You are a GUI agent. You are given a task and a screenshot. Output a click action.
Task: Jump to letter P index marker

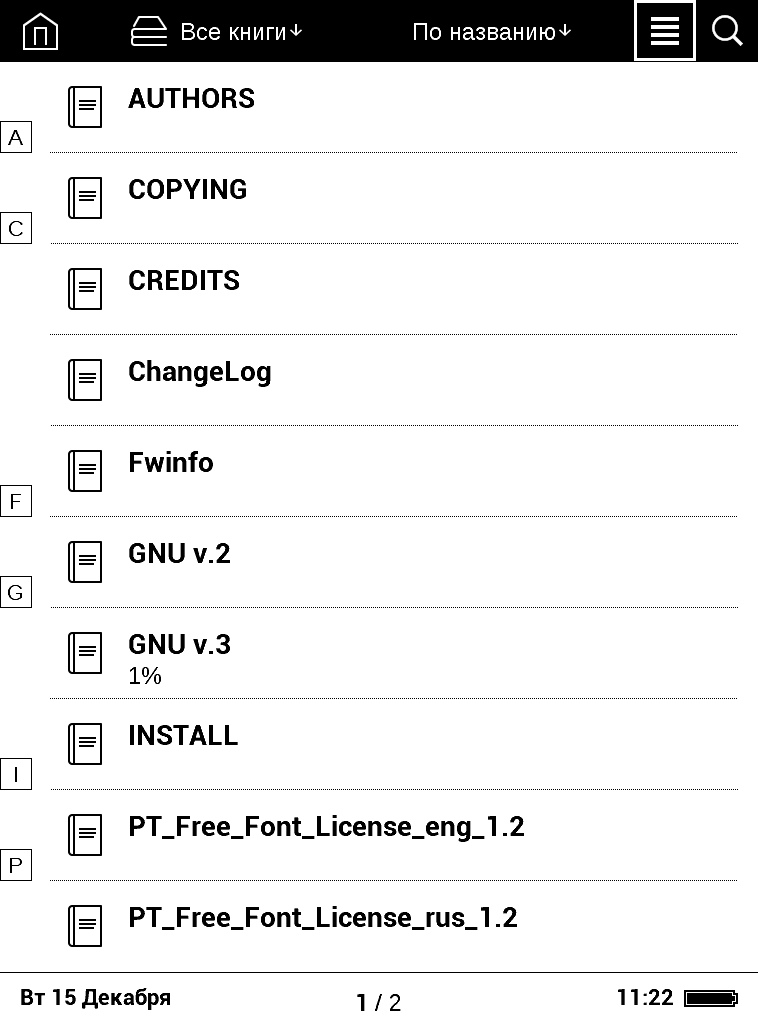coord(16,865)
